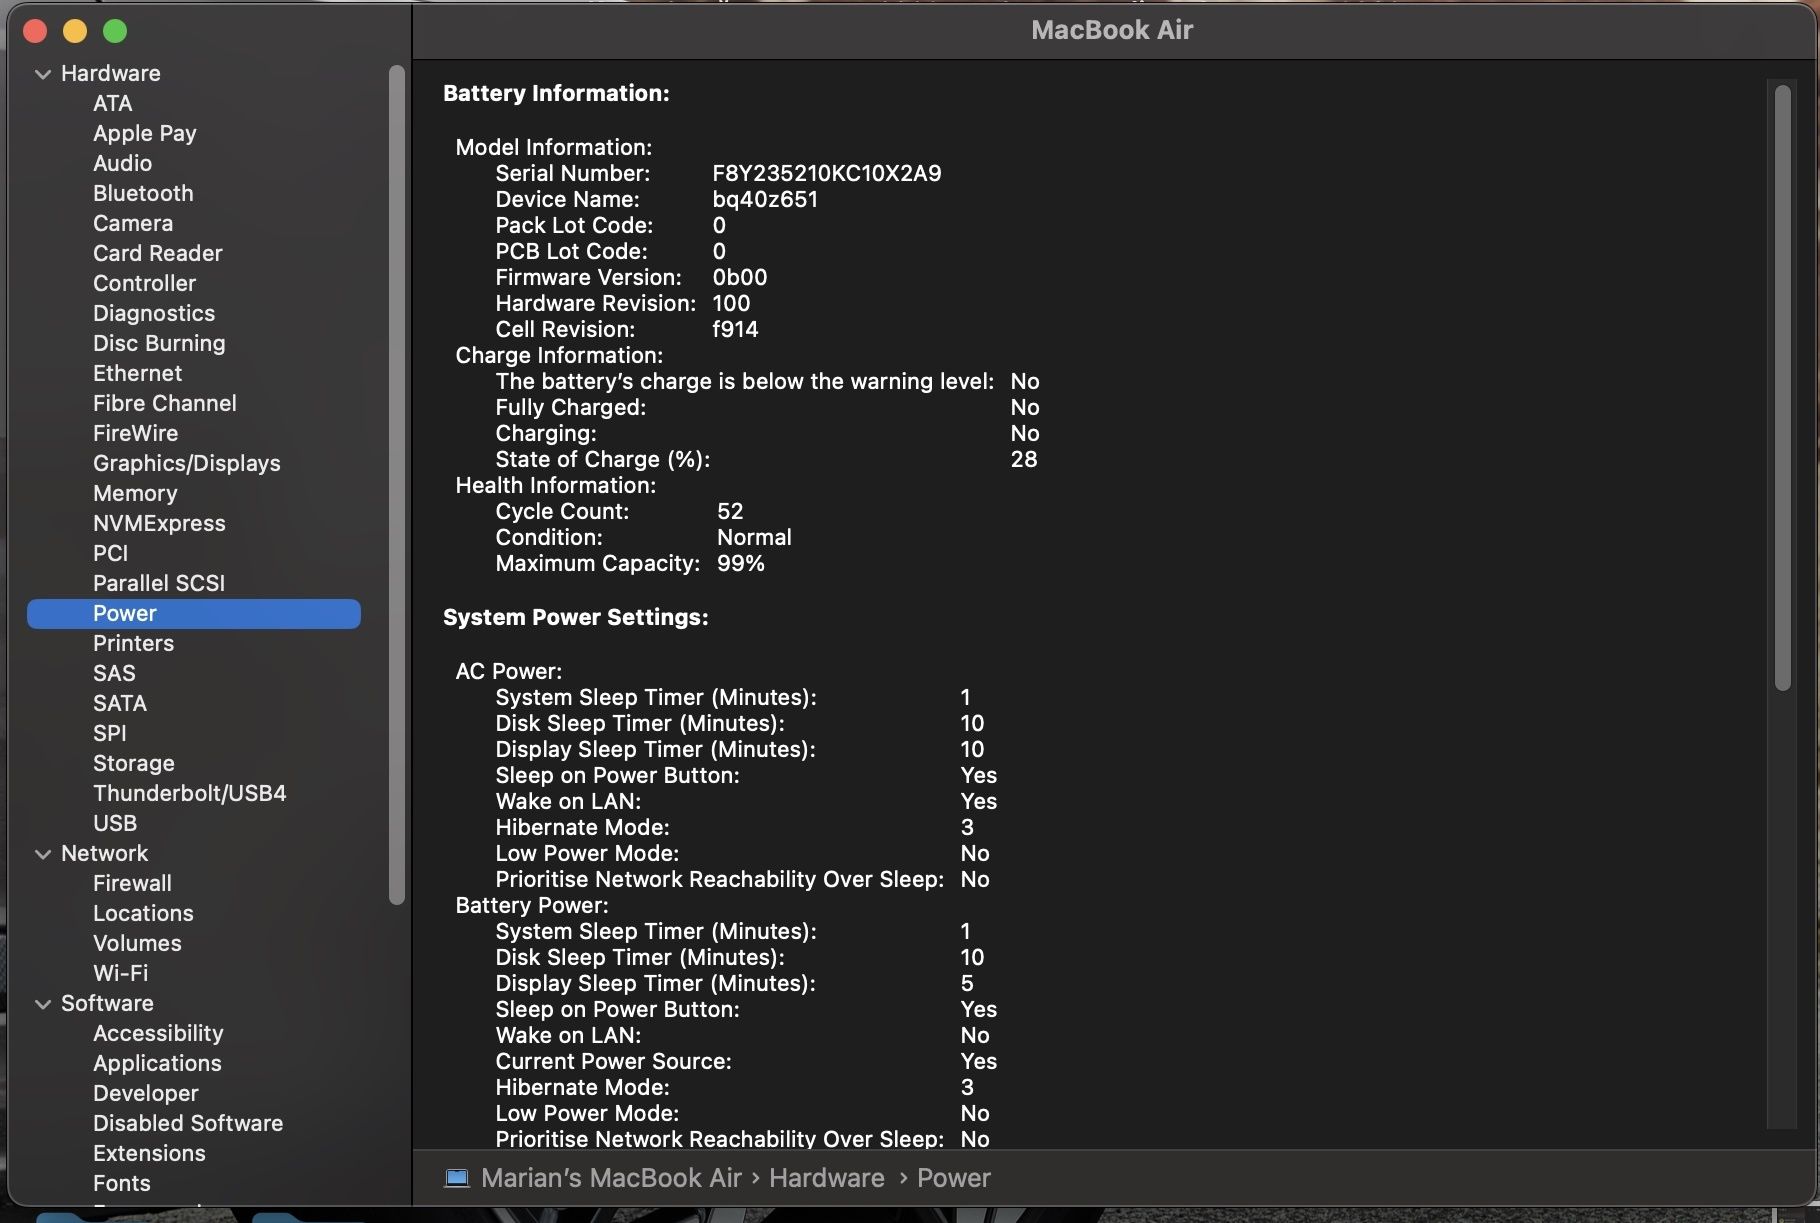Select Locations network entry

[143, 913]
